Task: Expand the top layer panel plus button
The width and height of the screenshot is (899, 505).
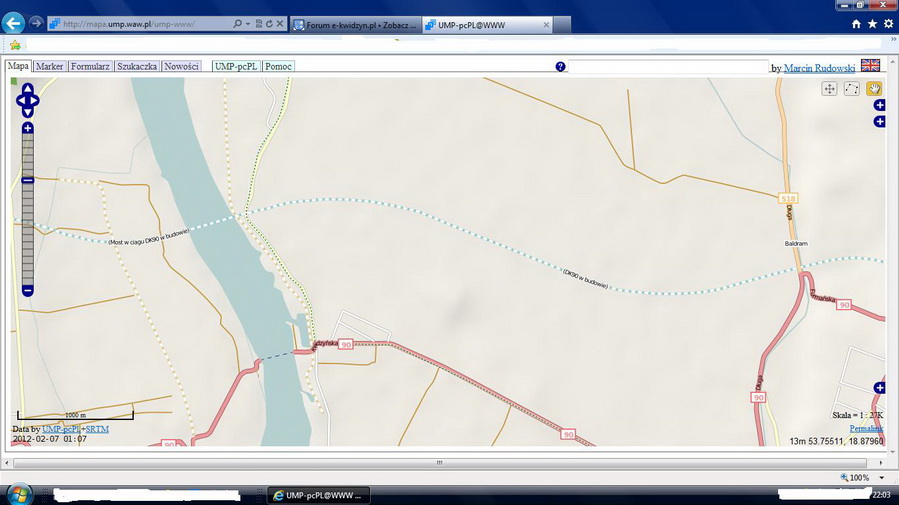Action: point(880,105)
